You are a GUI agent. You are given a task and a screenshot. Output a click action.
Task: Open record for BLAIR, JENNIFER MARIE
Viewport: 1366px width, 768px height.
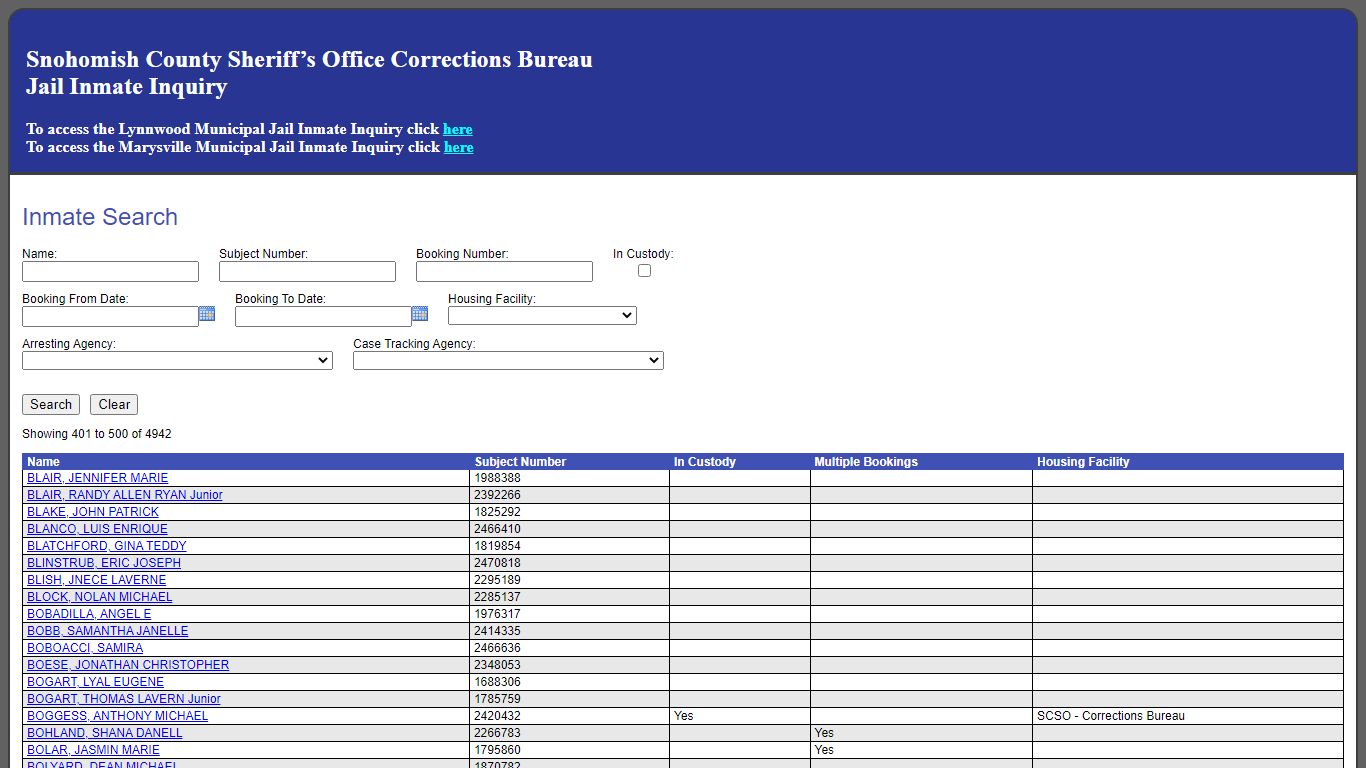pos(97,478)
